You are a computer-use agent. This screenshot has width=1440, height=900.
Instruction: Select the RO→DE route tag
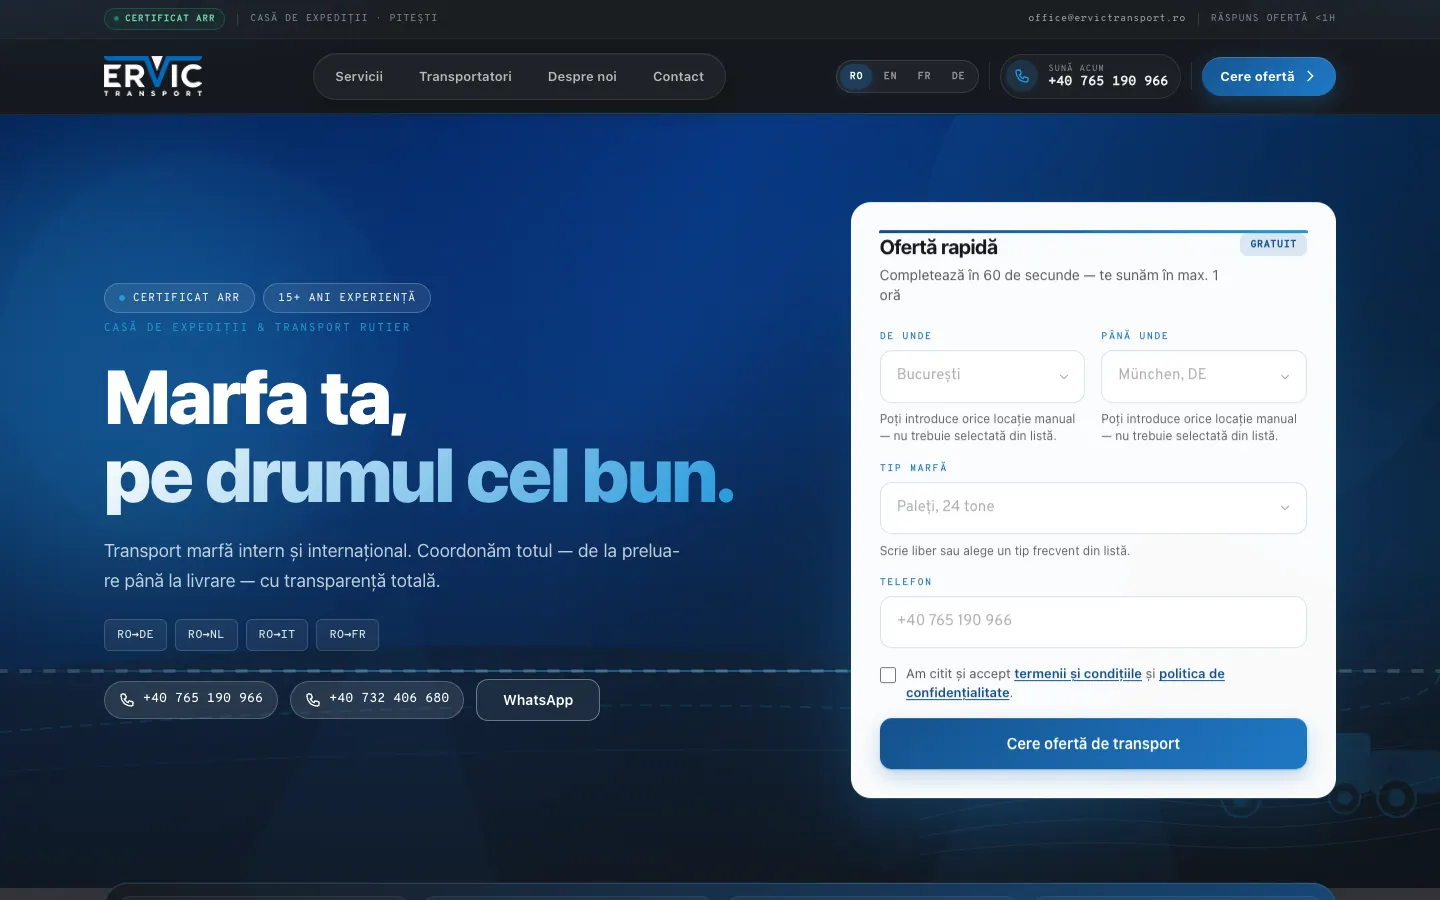pyautogui.click(x=135, y=635)
